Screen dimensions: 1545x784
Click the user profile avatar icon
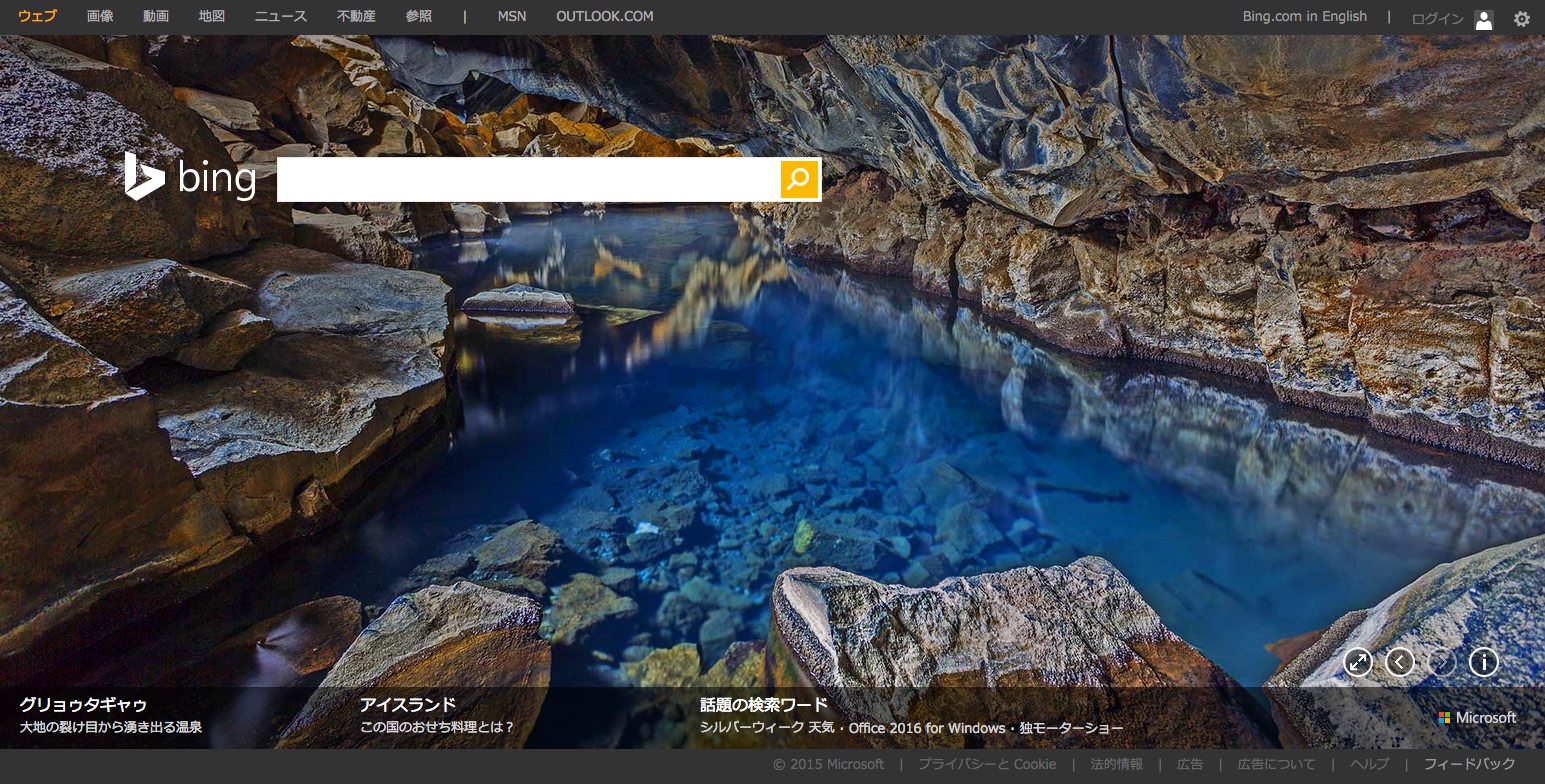pyautogui.click(x=1484, y=19)
